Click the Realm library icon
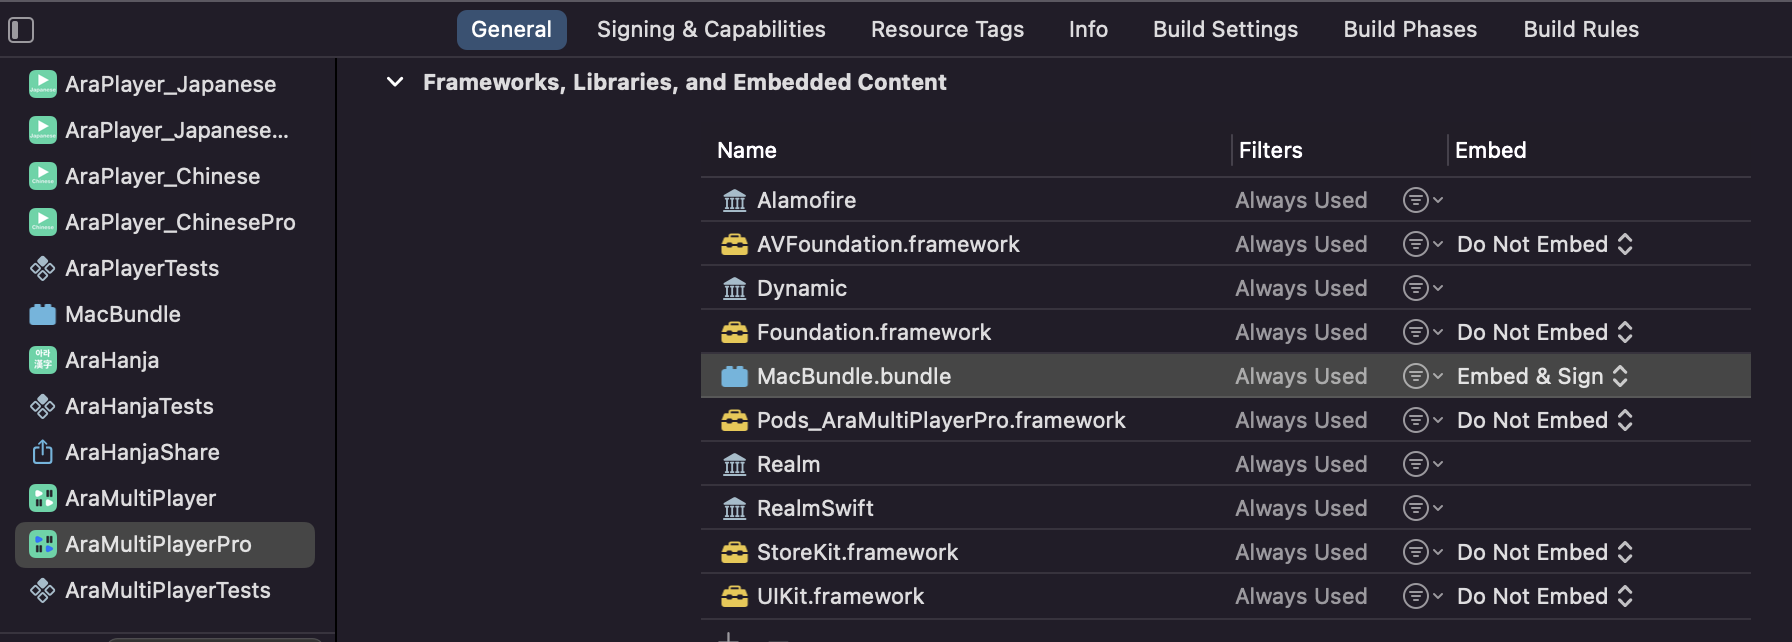Viewport: 1792px width, 642px height. tap(735, 465)
